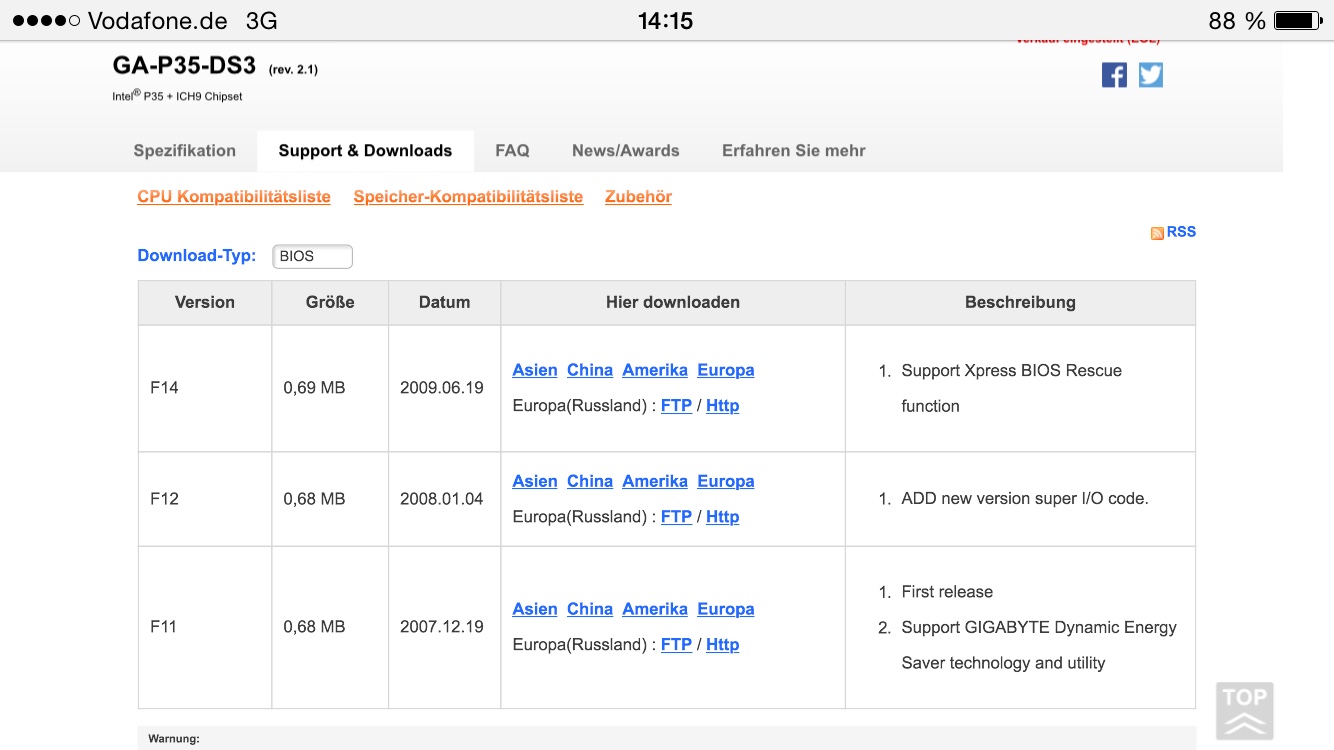The width and height of the screenshot is (1334, 750).
Task: Download F12 via Russland Http
Action: tap(723, 517)
